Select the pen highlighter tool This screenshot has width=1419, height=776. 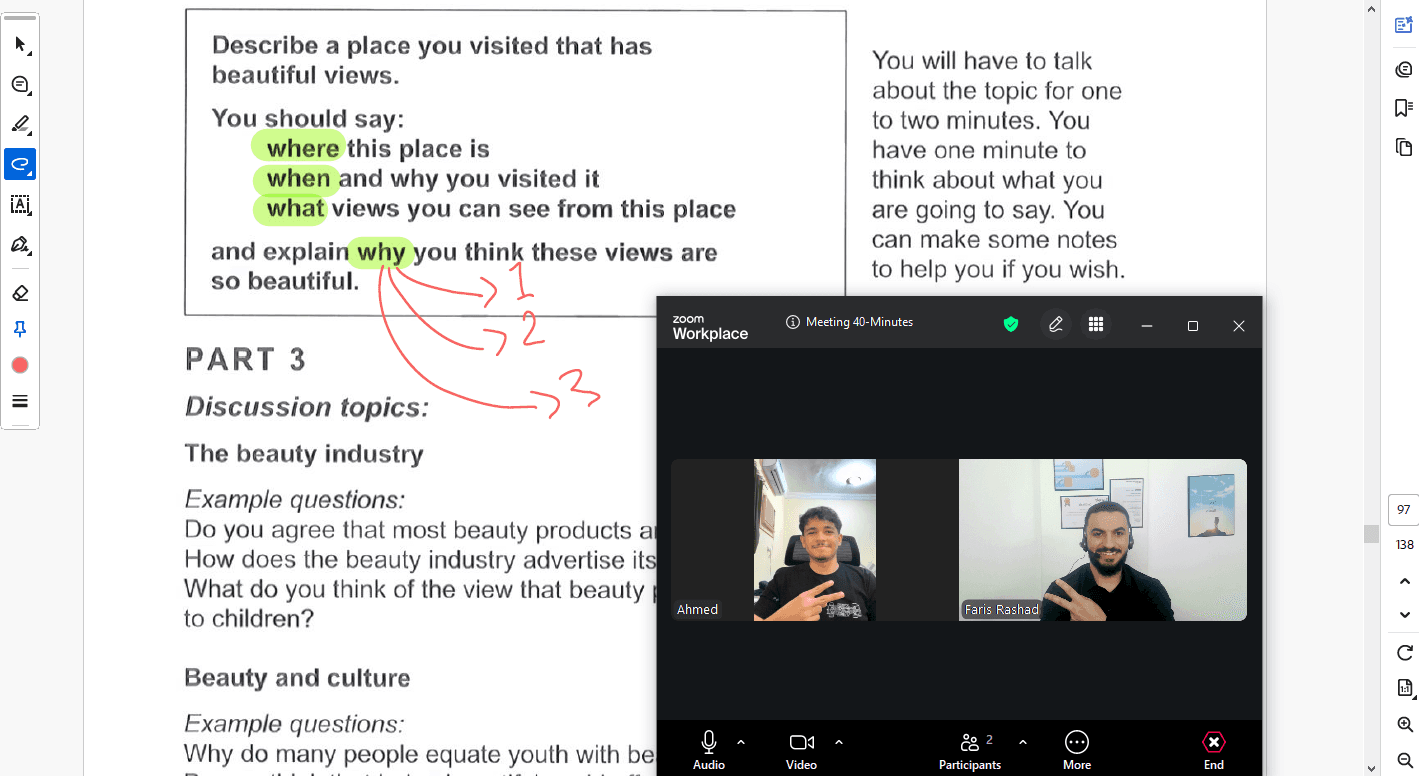pos(20,124)
